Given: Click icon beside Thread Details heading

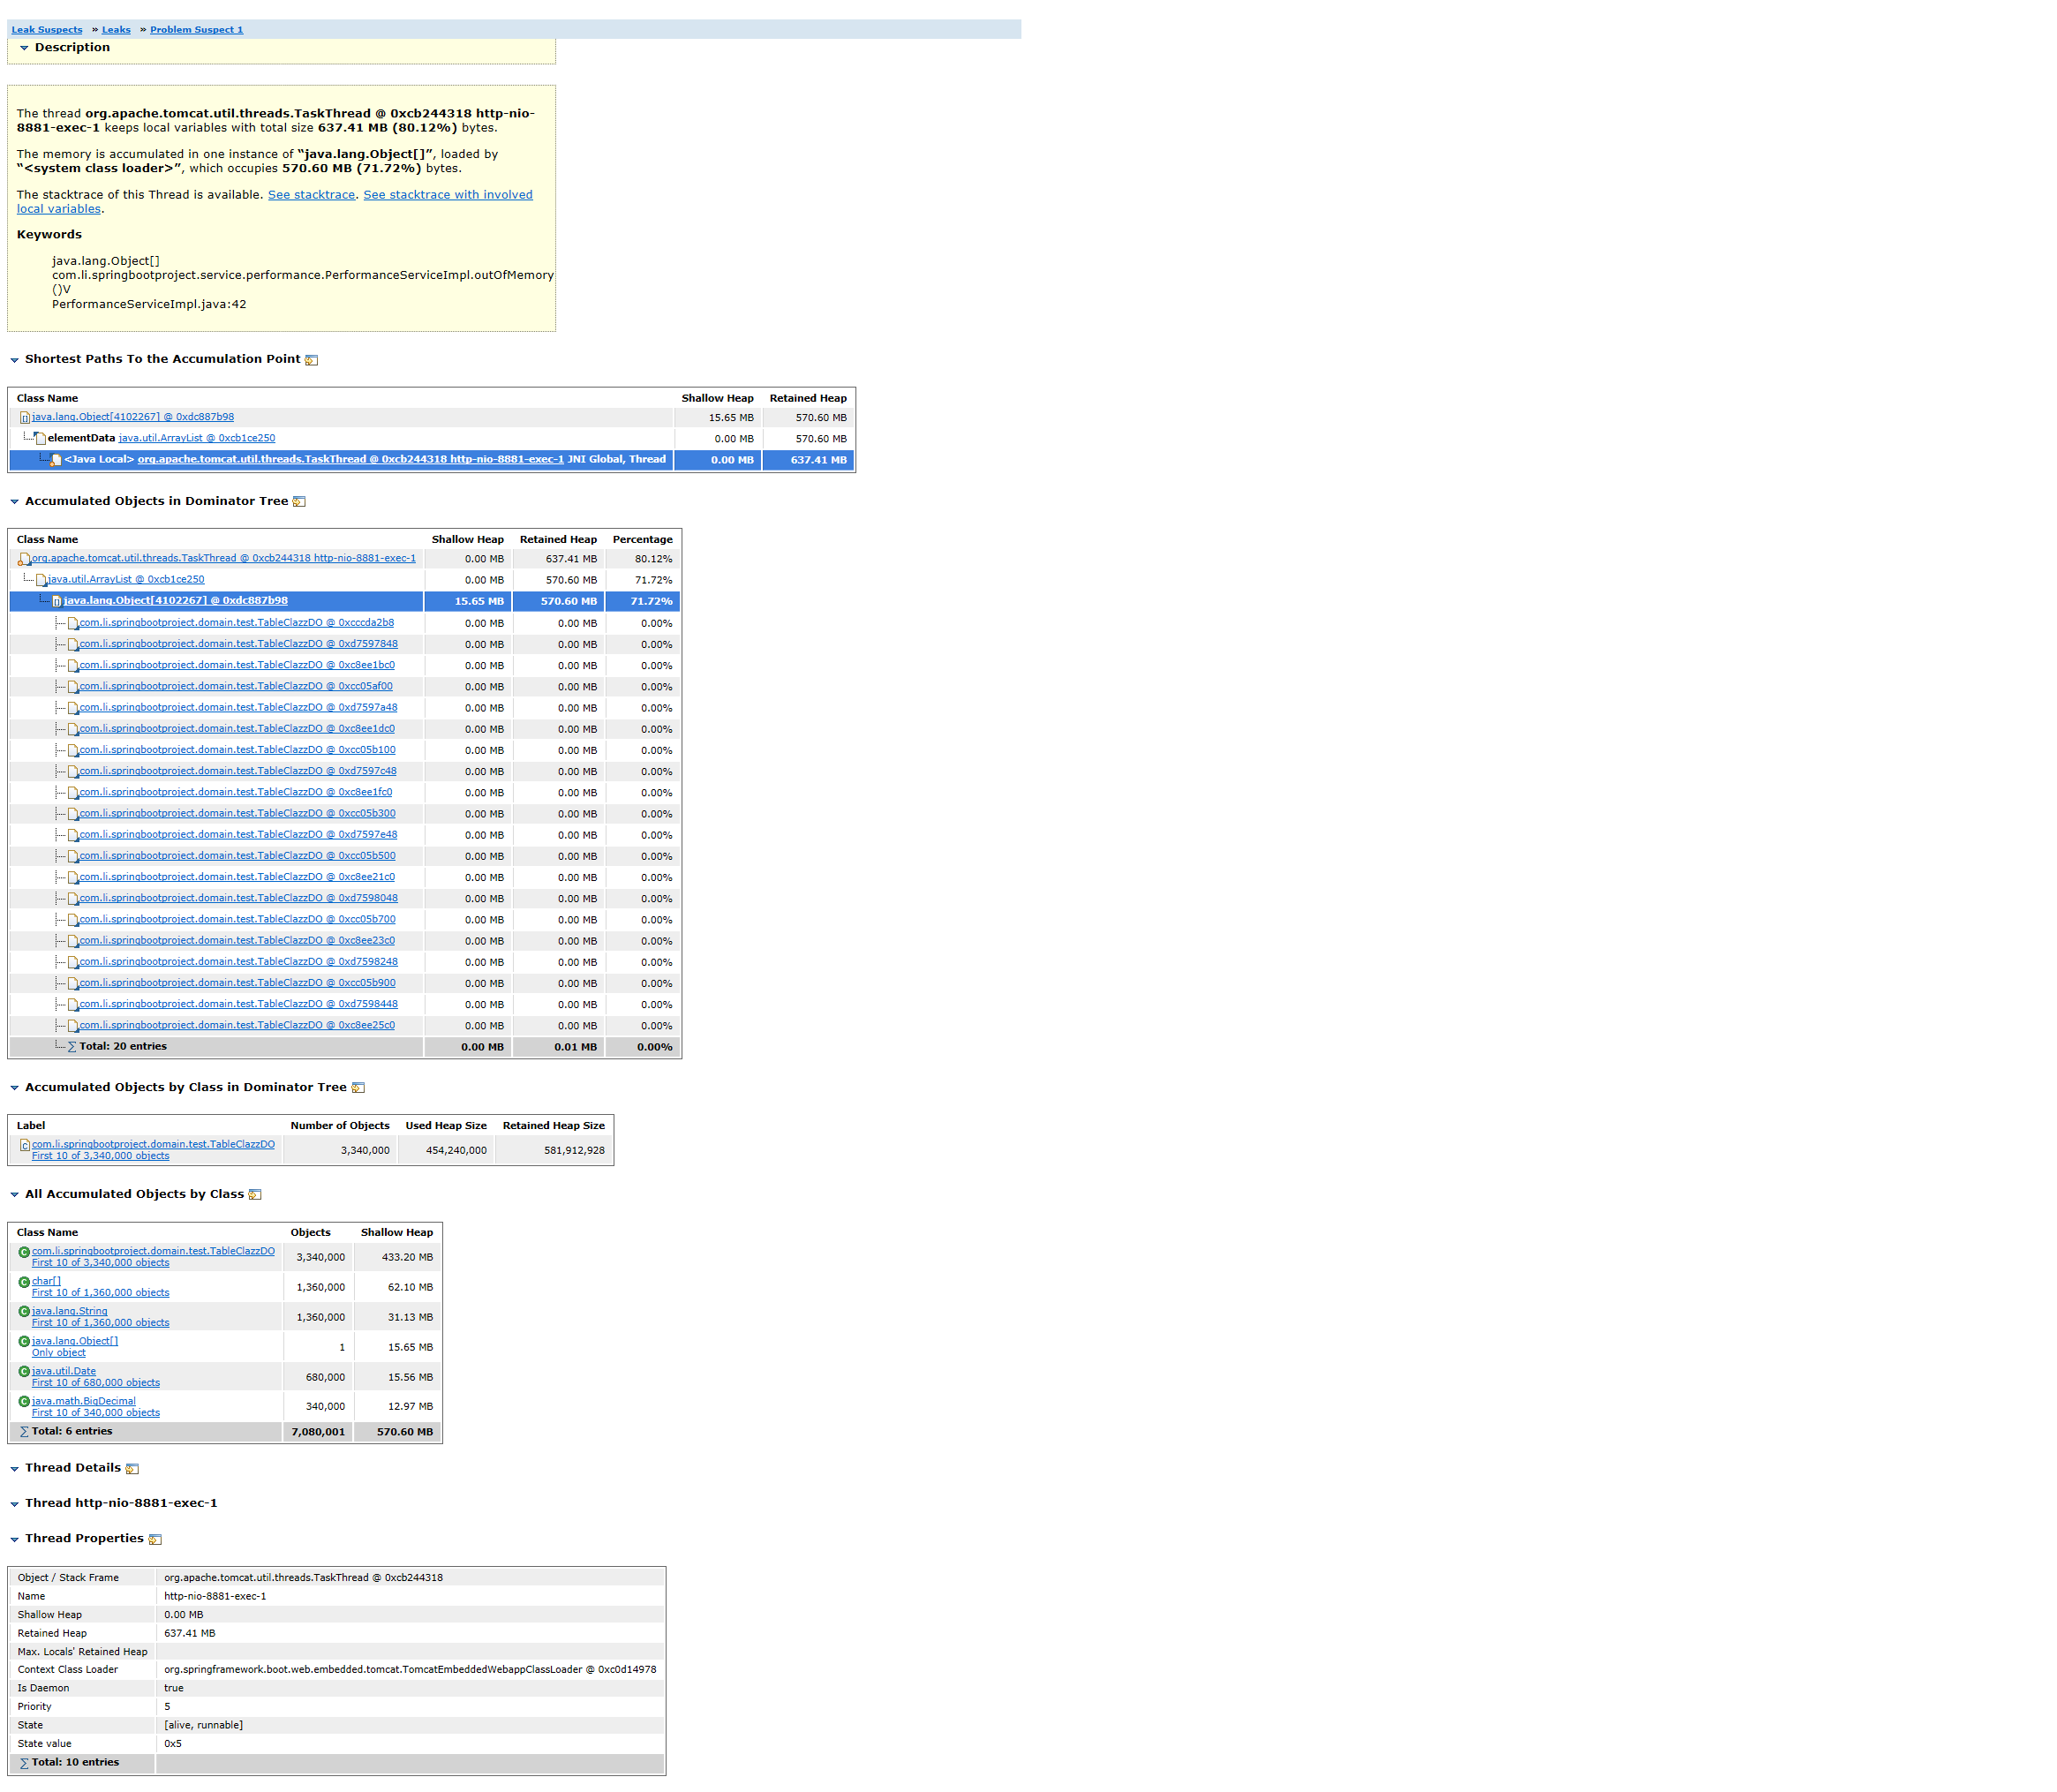Looking at the screenshot, I should [x=132, y=1469].
